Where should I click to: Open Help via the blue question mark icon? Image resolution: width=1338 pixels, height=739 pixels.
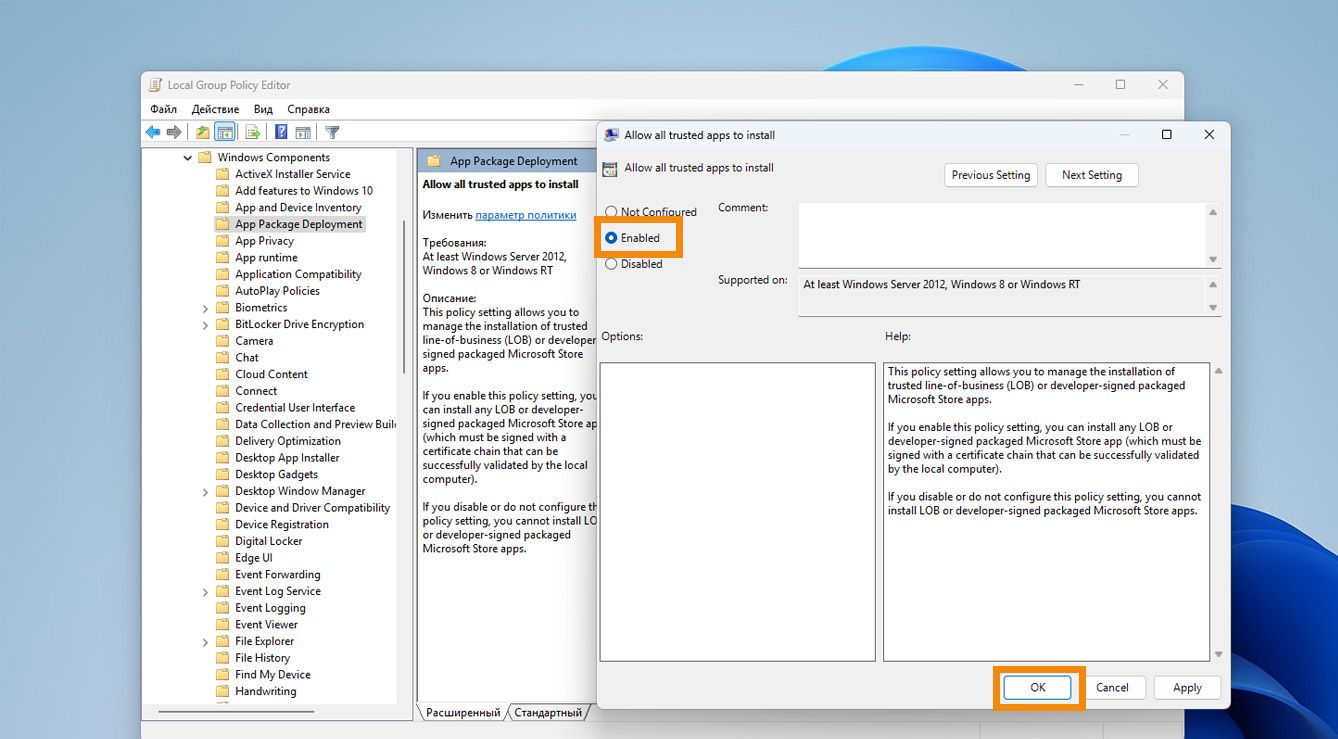pyautogui.click(x=281, y=132)
